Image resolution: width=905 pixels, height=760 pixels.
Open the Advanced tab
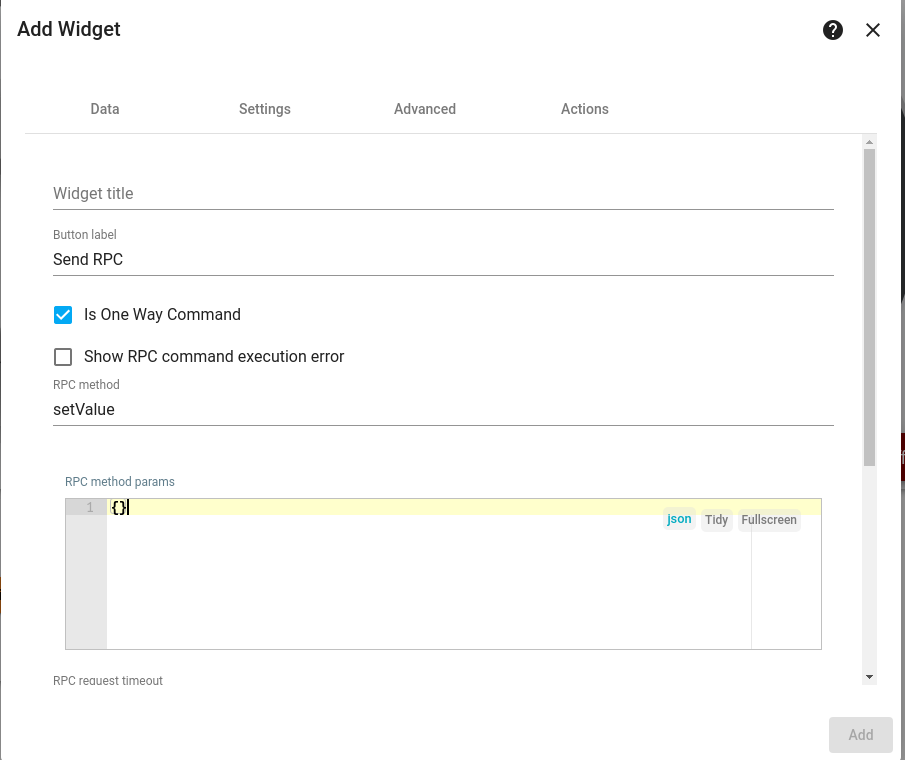[x=424, y=109]
